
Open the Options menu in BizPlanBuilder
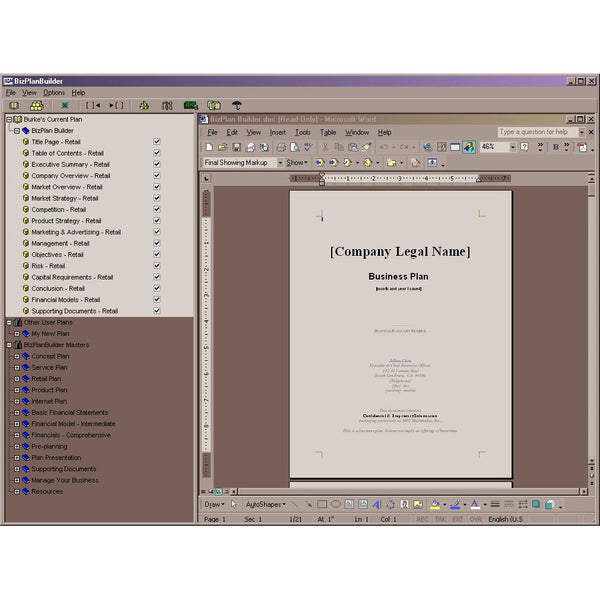click(54, 93)
